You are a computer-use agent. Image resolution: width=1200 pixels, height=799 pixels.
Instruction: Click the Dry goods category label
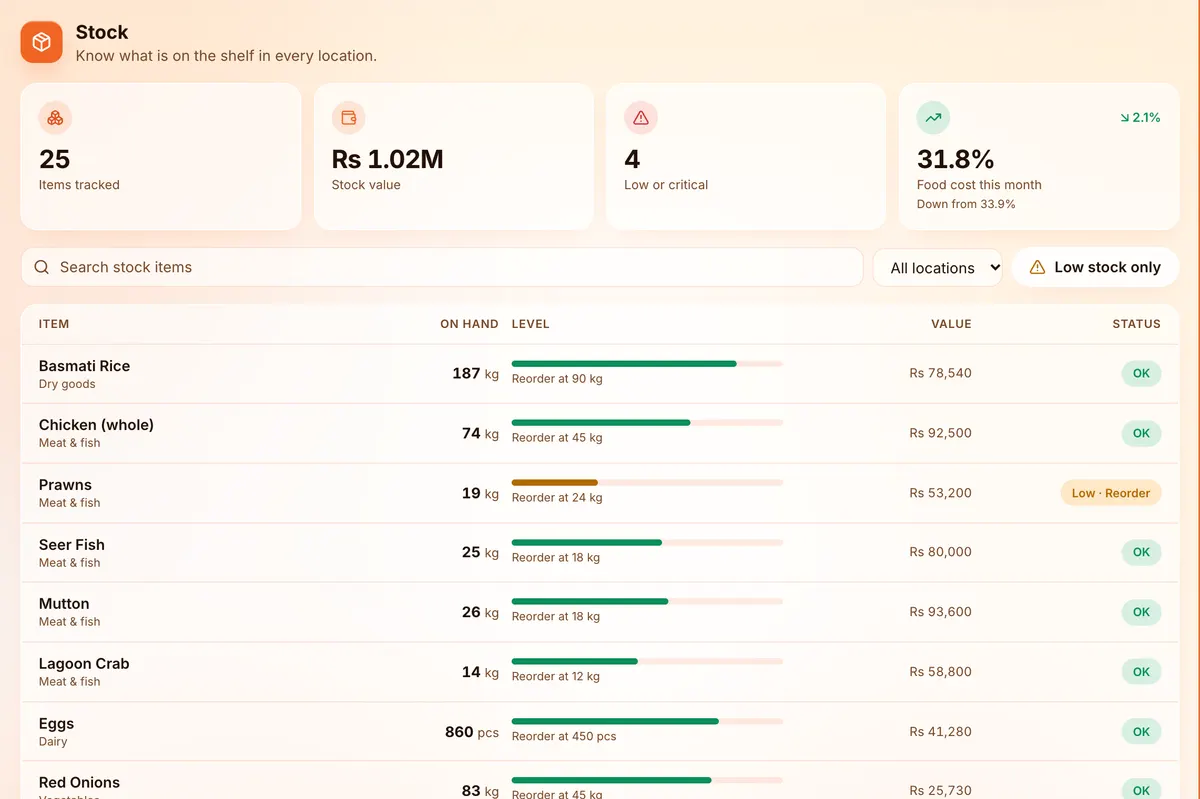pos(67,384)
